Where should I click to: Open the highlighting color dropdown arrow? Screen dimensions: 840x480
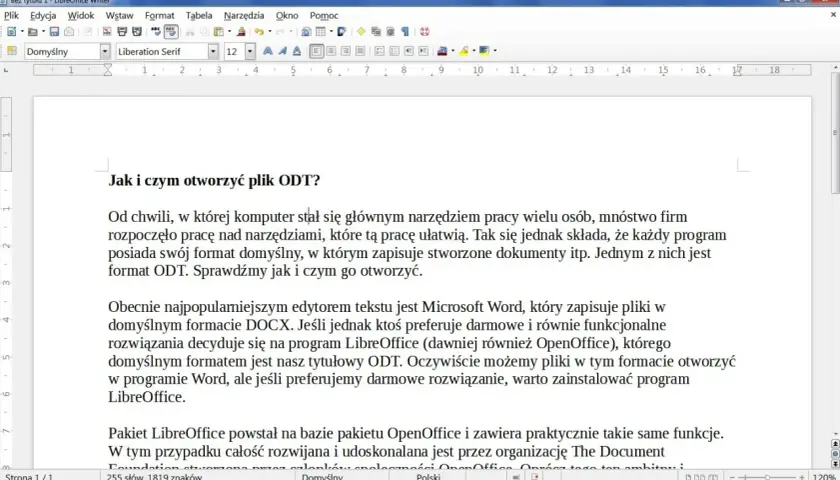[474, 51]
